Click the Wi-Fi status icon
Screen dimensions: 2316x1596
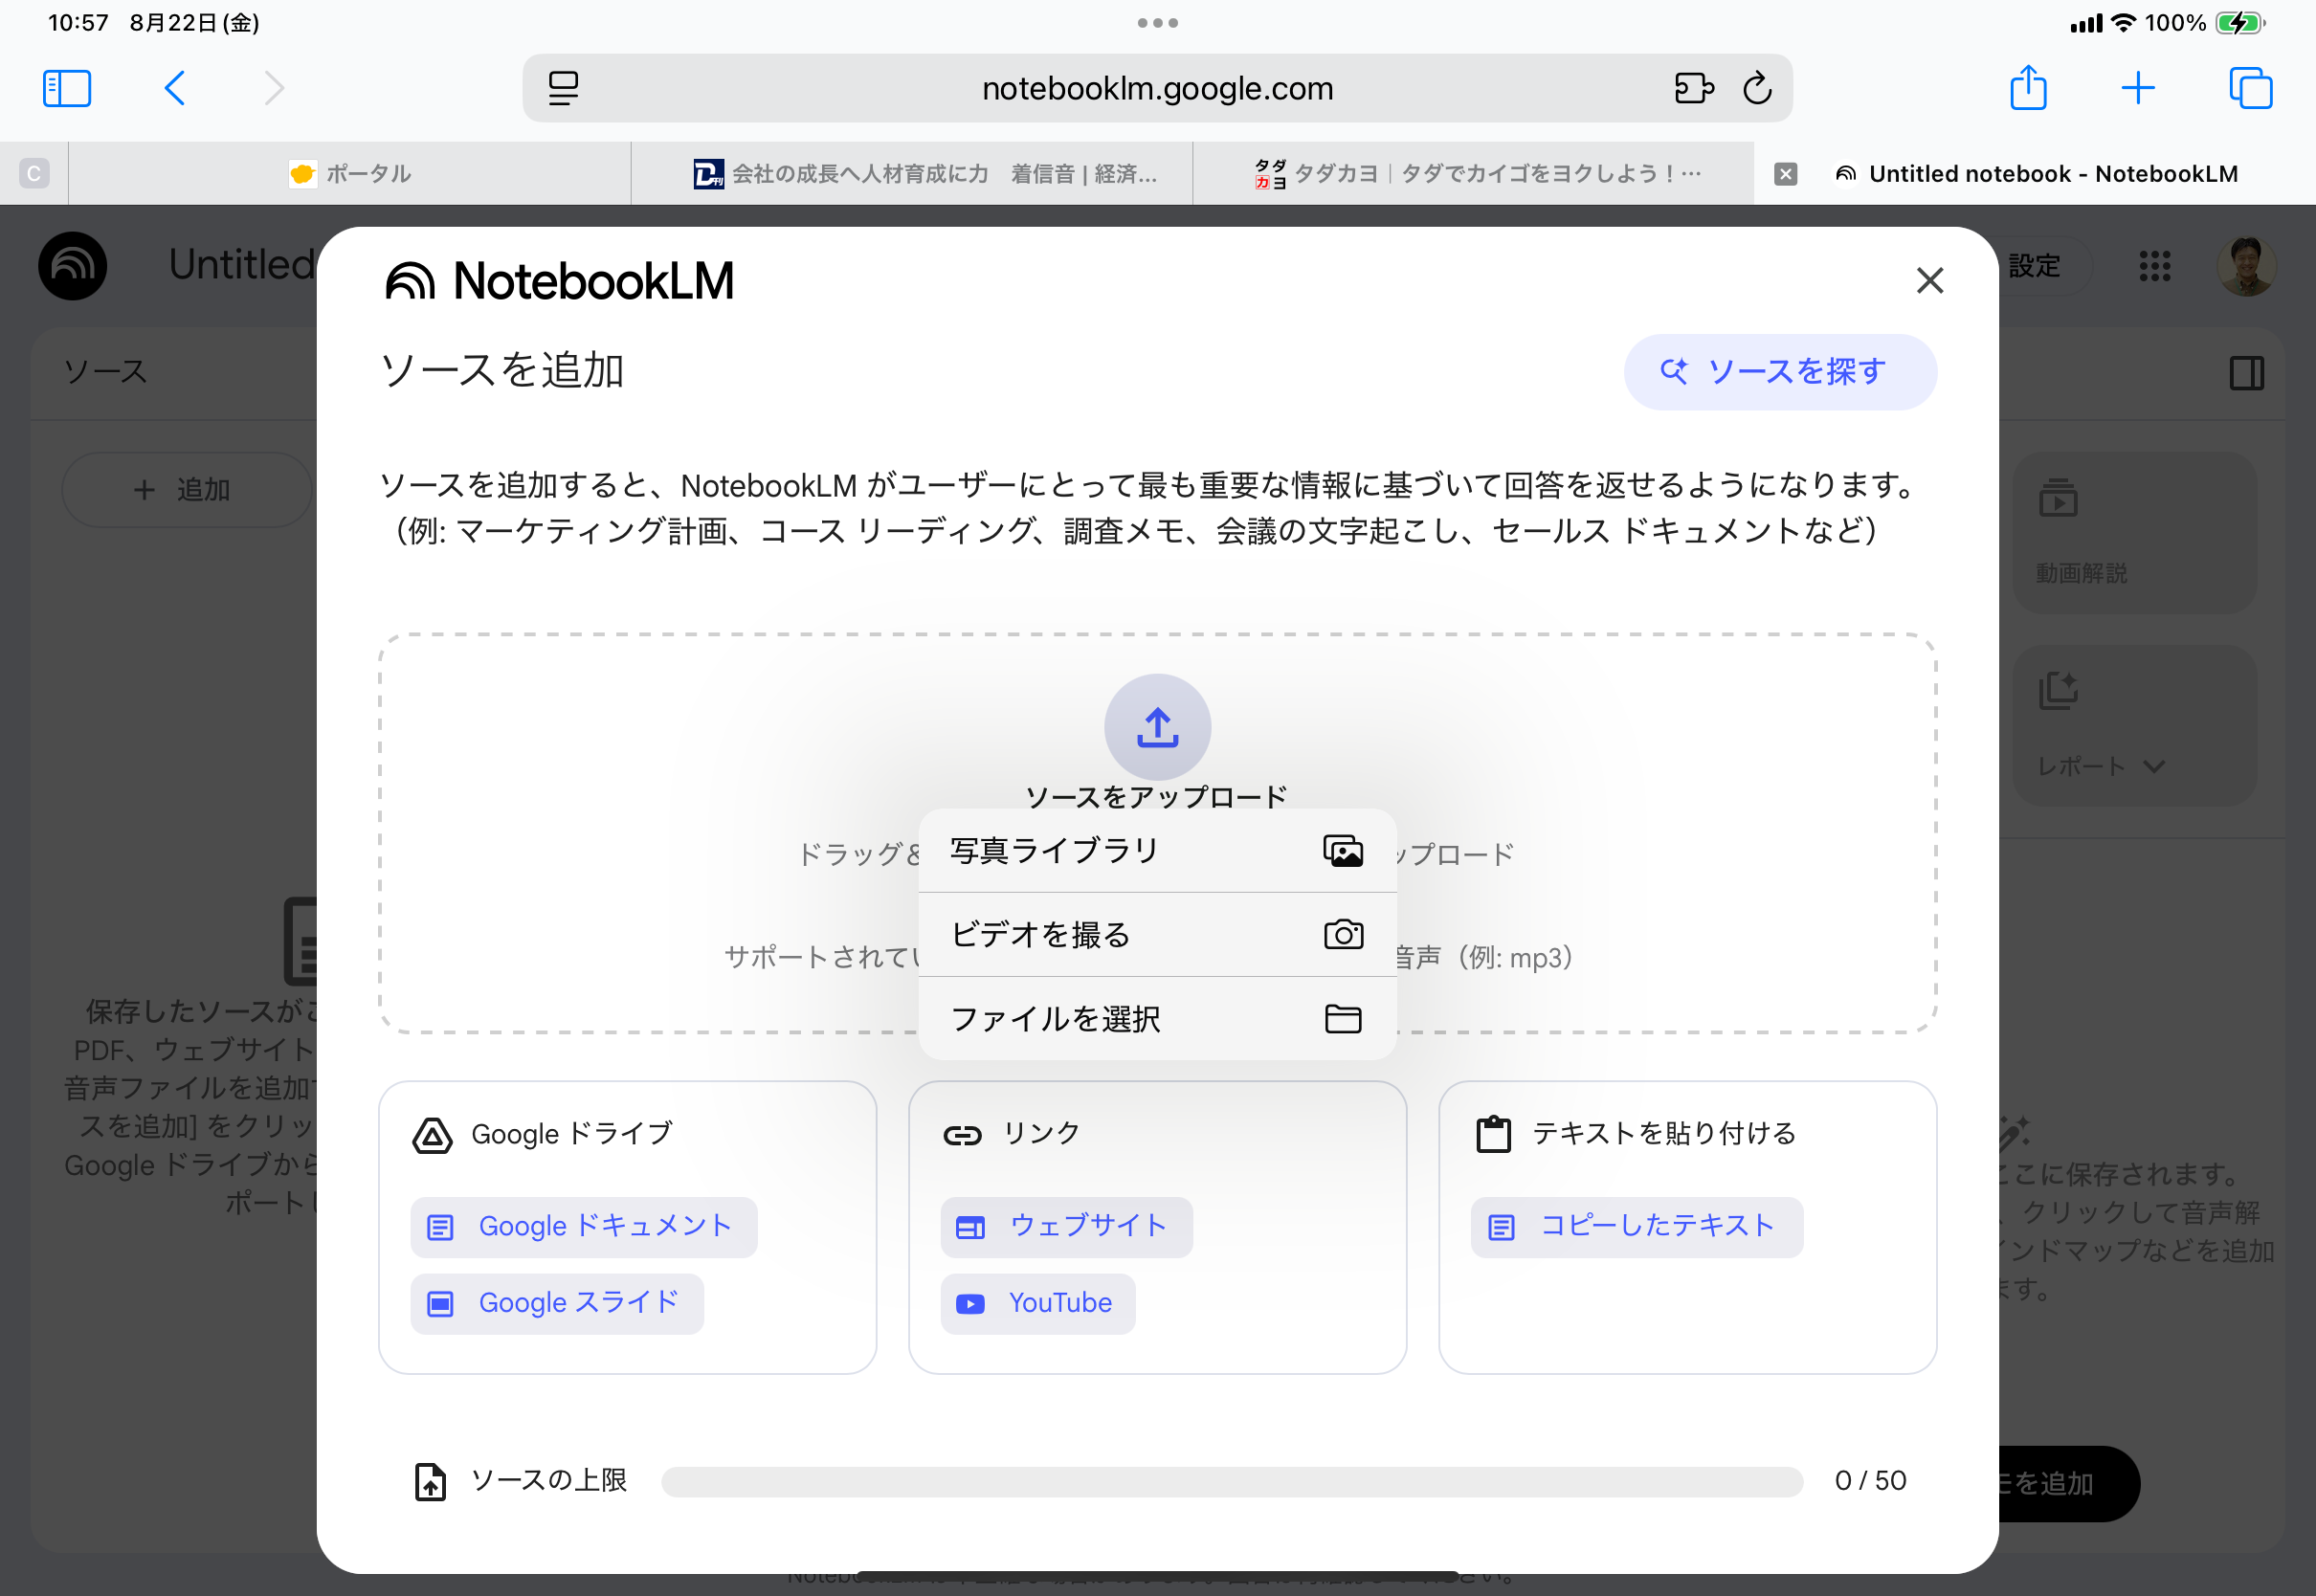coord(2122,23)
